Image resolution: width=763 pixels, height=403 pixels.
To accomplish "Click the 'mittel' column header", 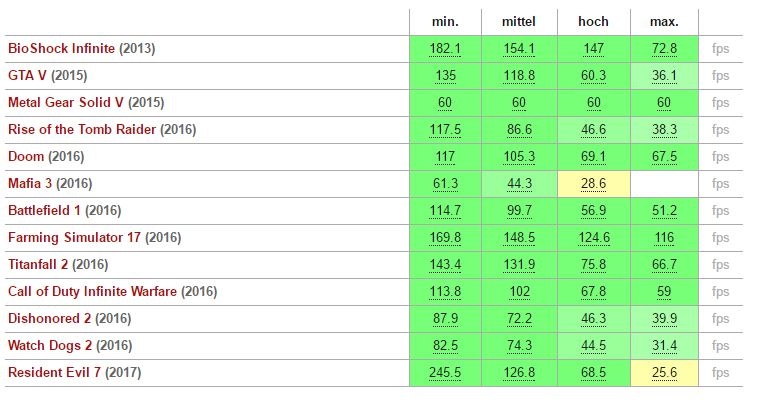I will click(x=519, y=21).
